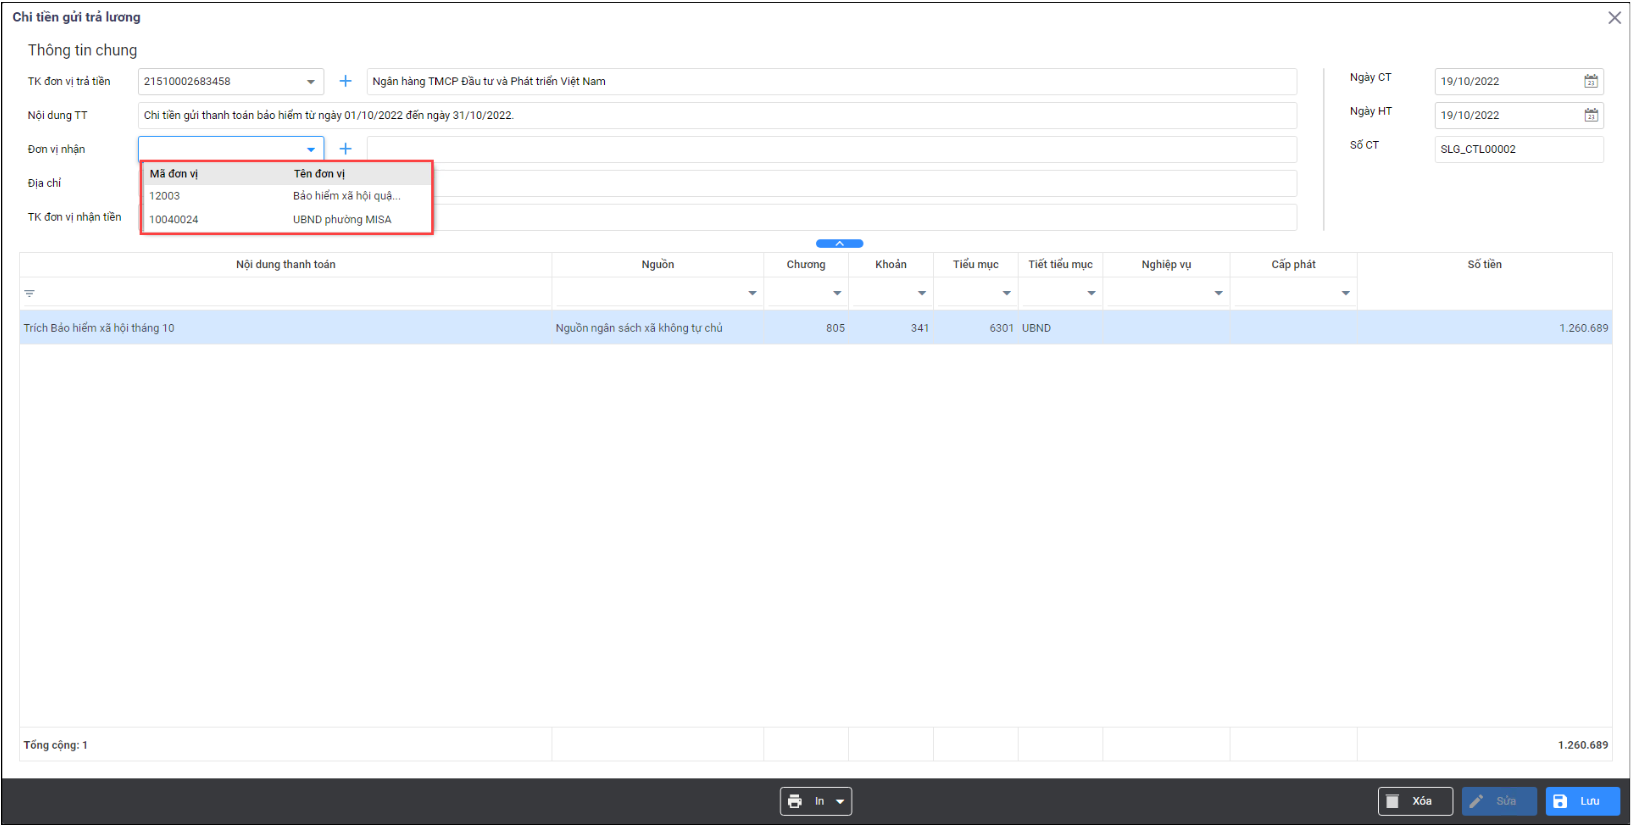The image size is (1632, 826).
Task: Click the Nội dung thanh toán column header
Action: 285,264
